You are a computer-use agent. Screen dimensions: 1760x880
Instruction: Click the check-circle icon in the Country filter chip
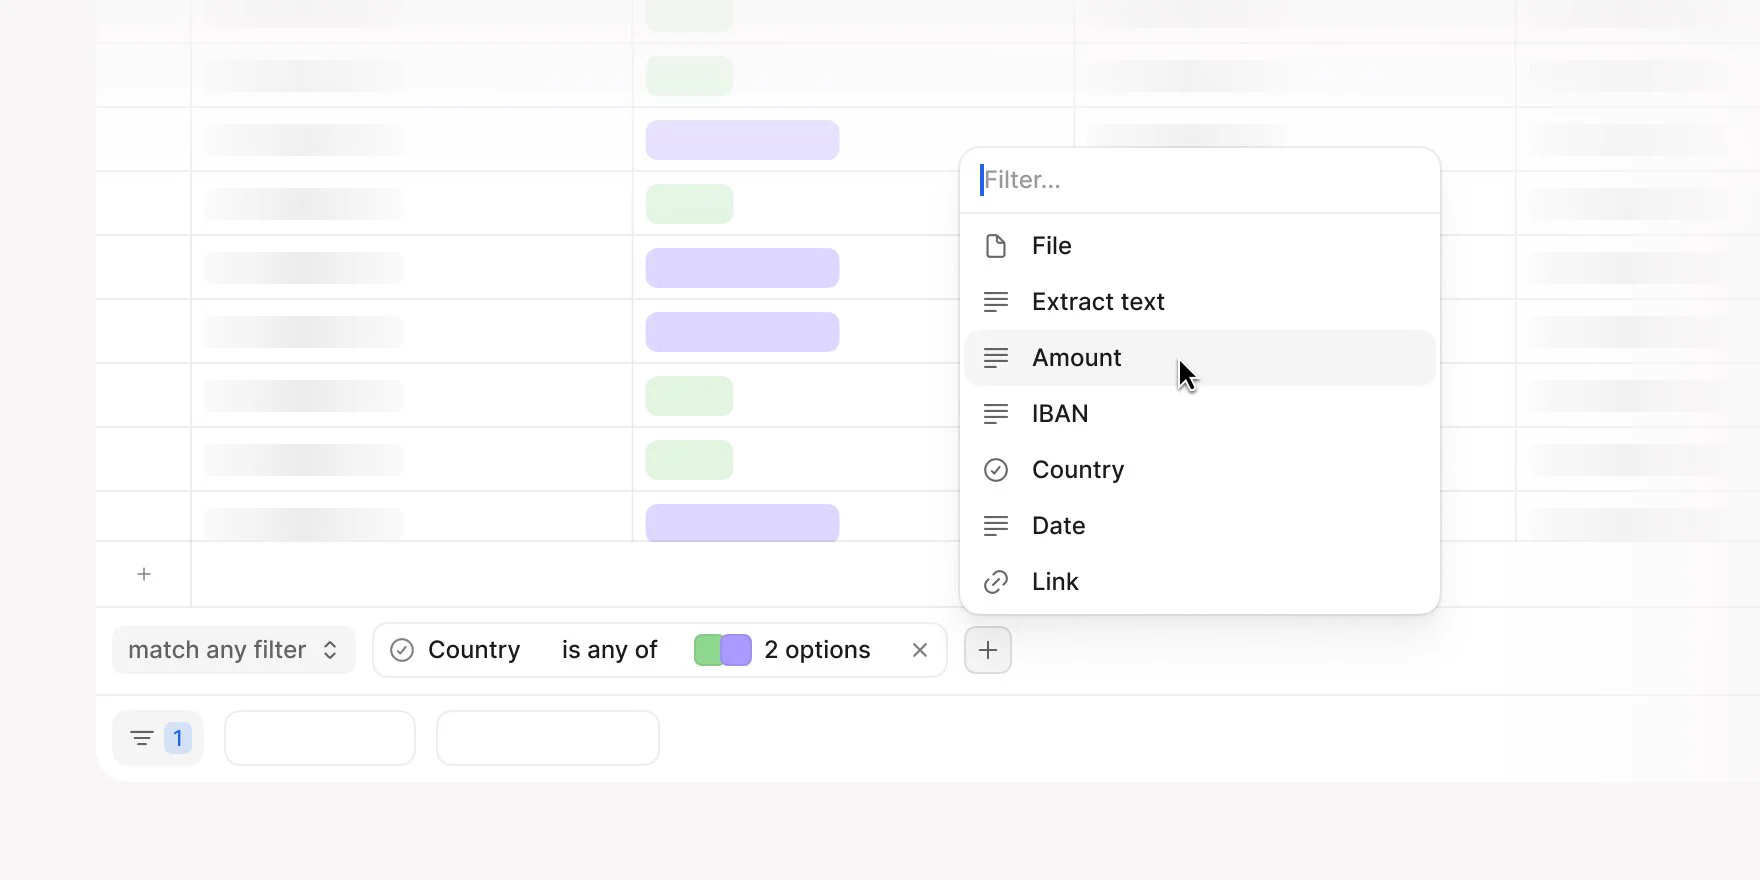click(402, 650)
